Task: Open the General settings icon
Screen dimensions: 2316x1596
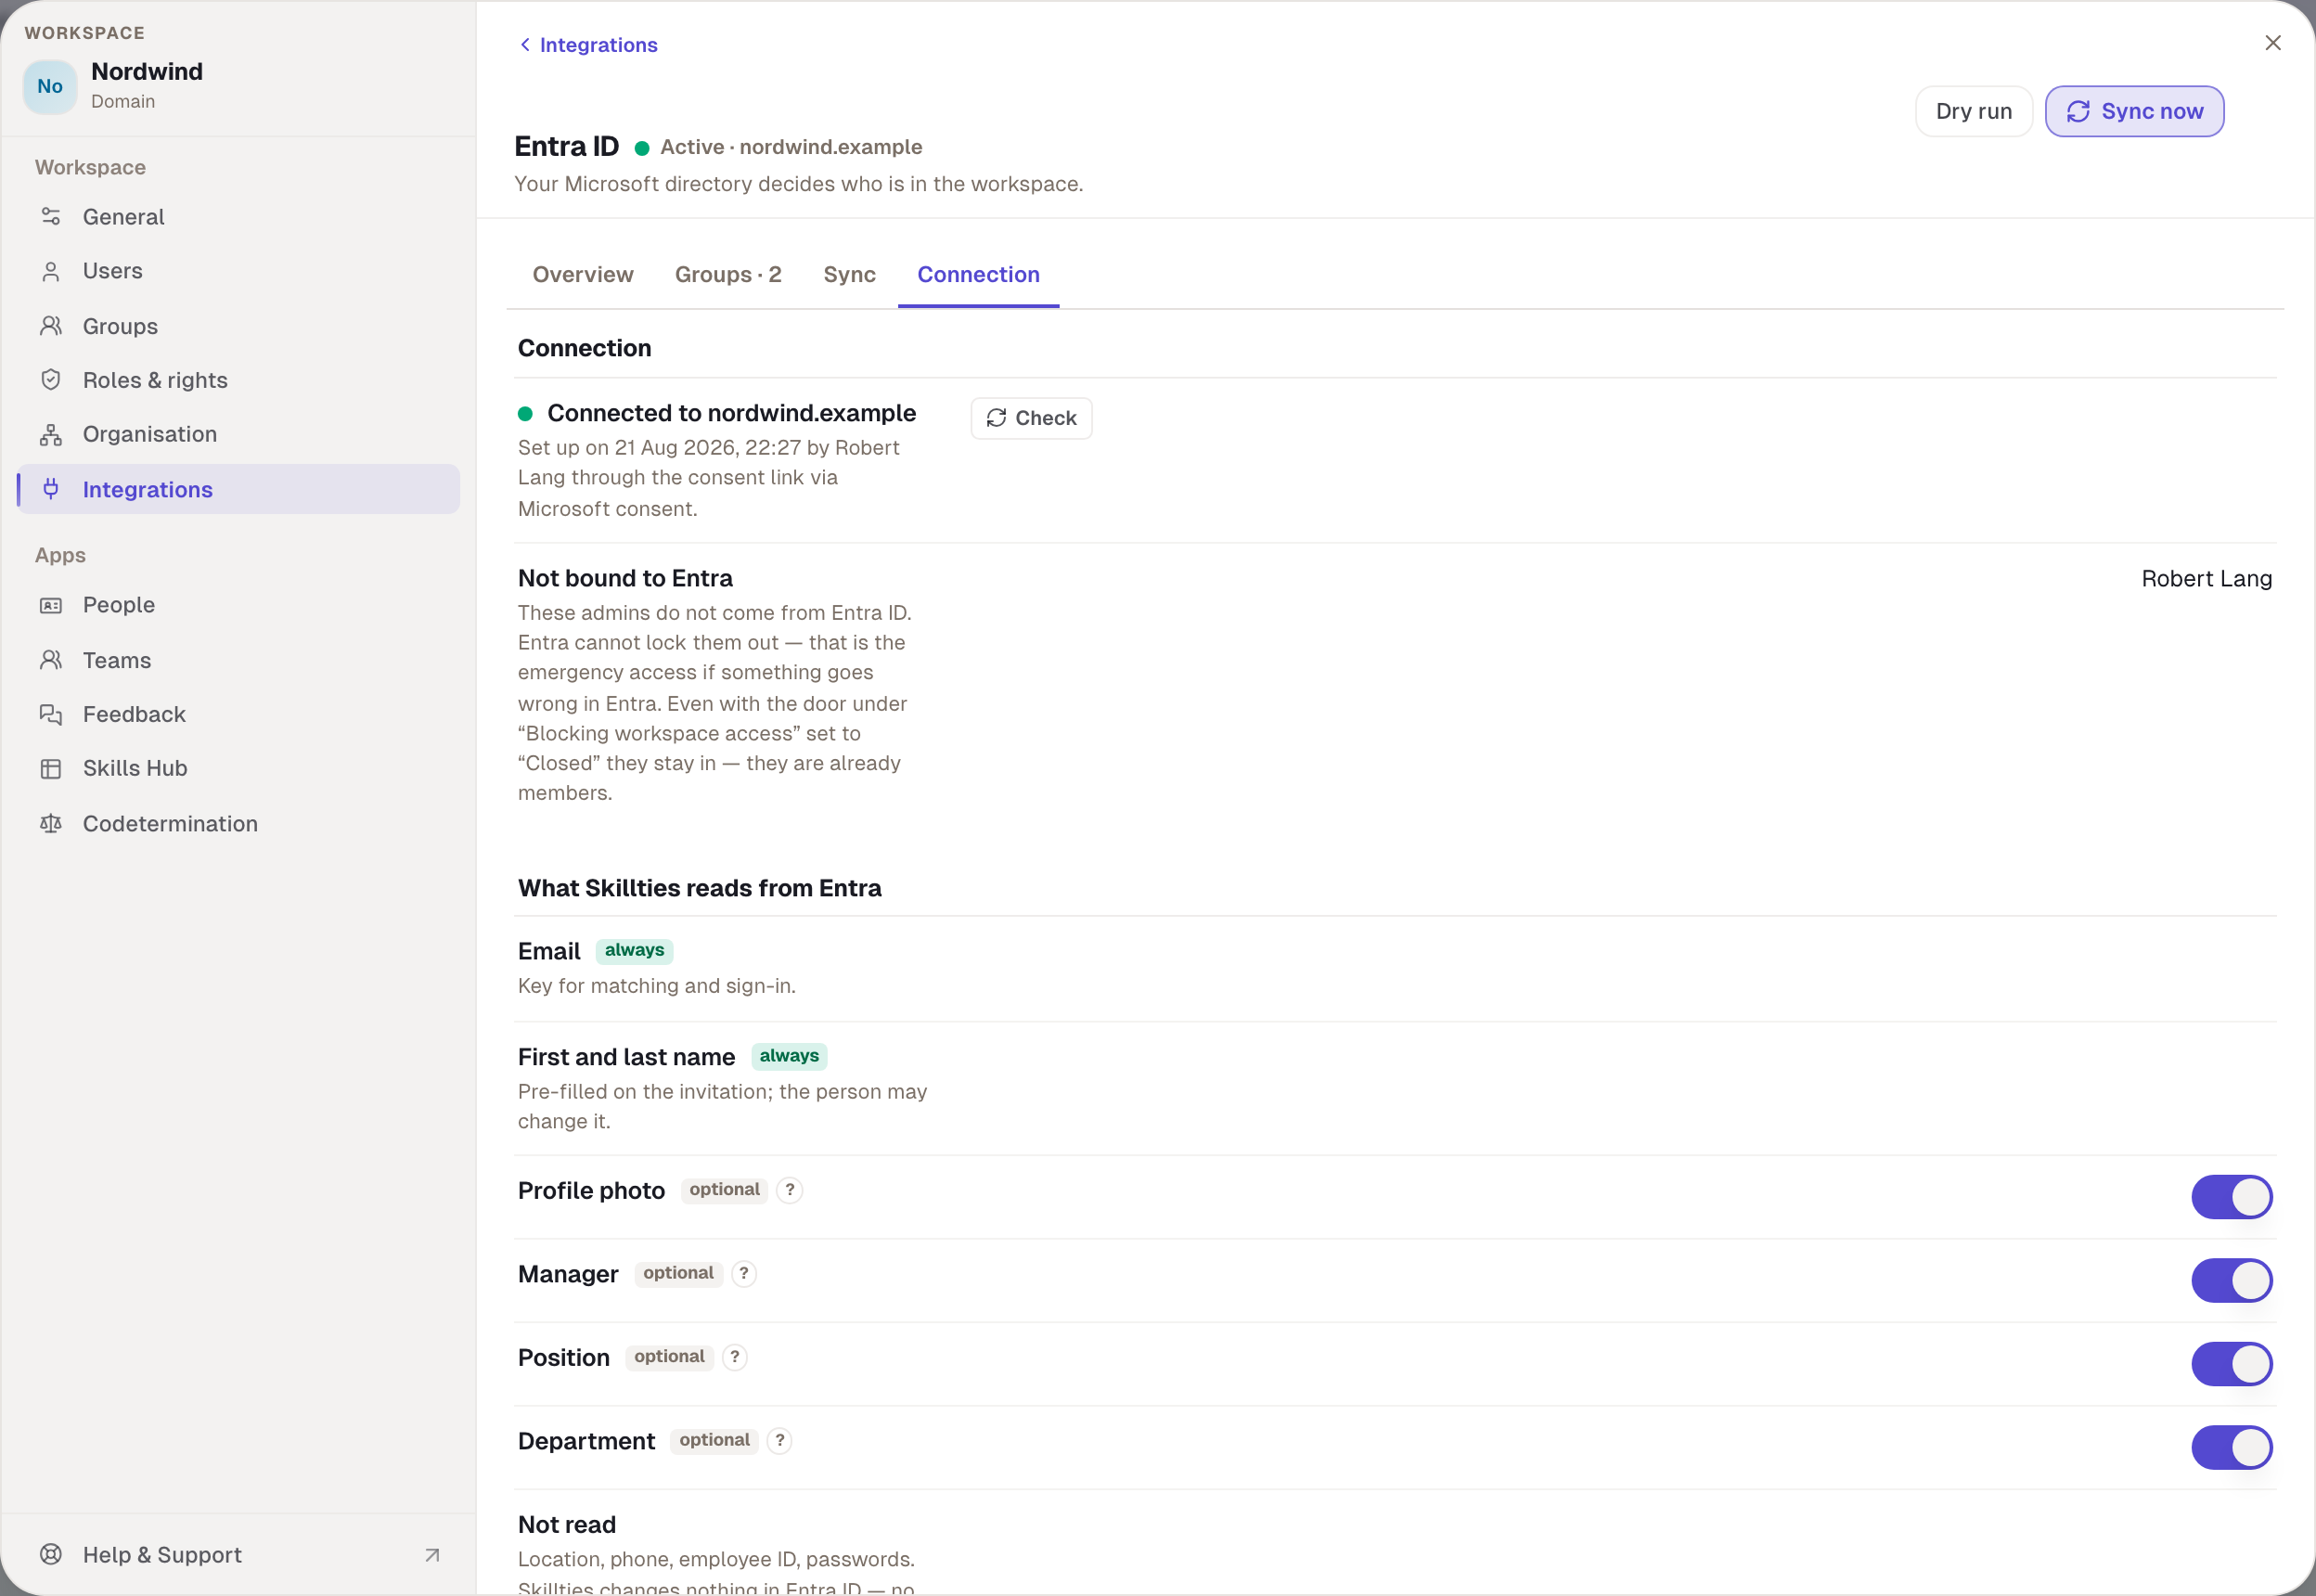Action: click(51, 217)
